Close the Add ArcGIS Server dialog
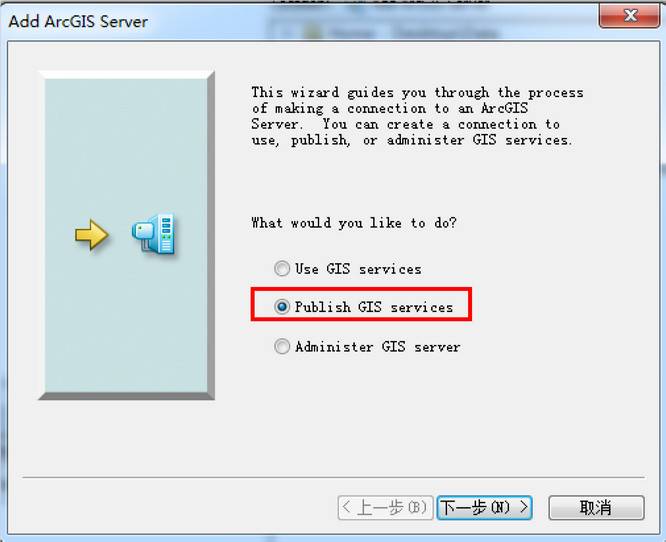 coord(630,15)
